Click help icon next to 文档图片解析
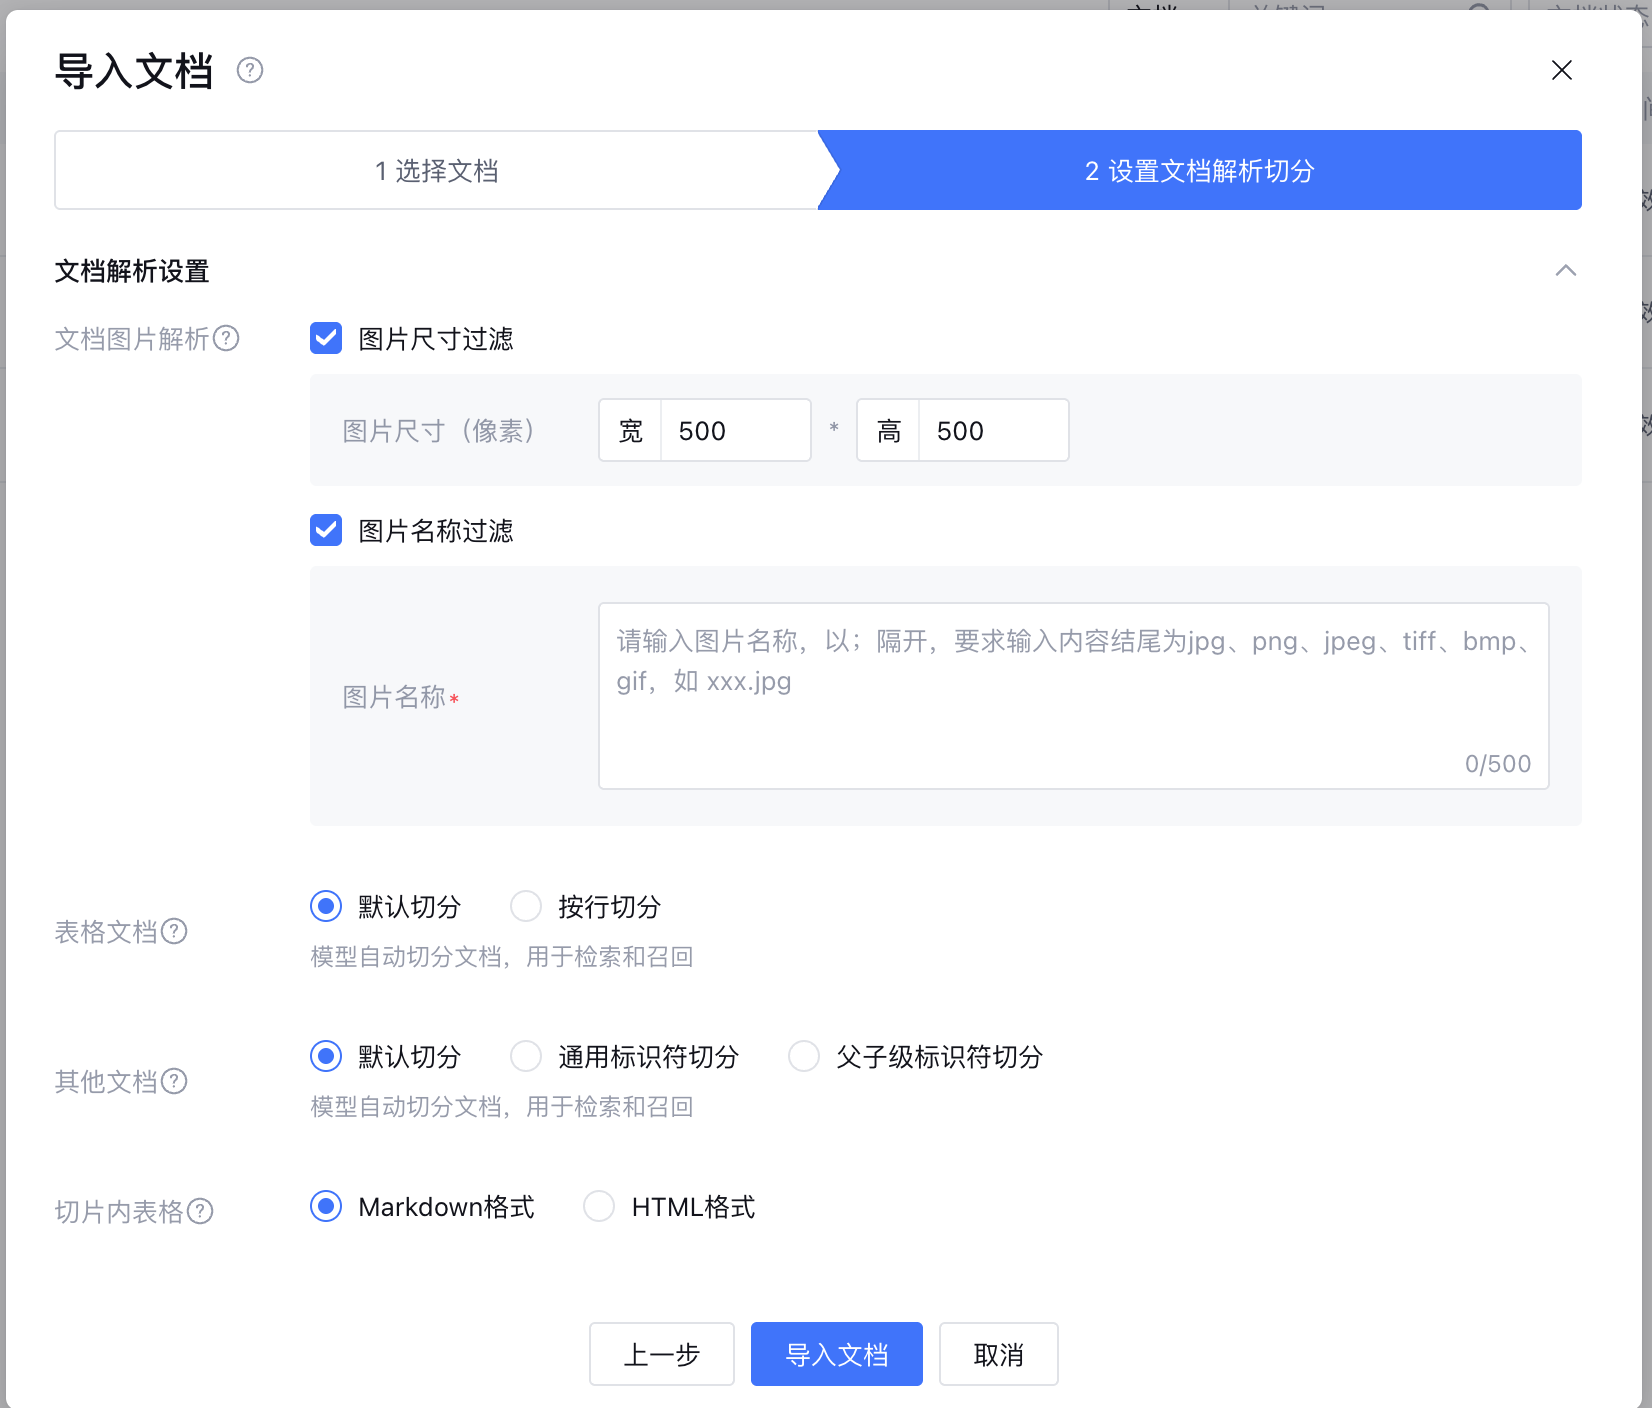Screen dimensions: 1652x1408 (227, 338)
